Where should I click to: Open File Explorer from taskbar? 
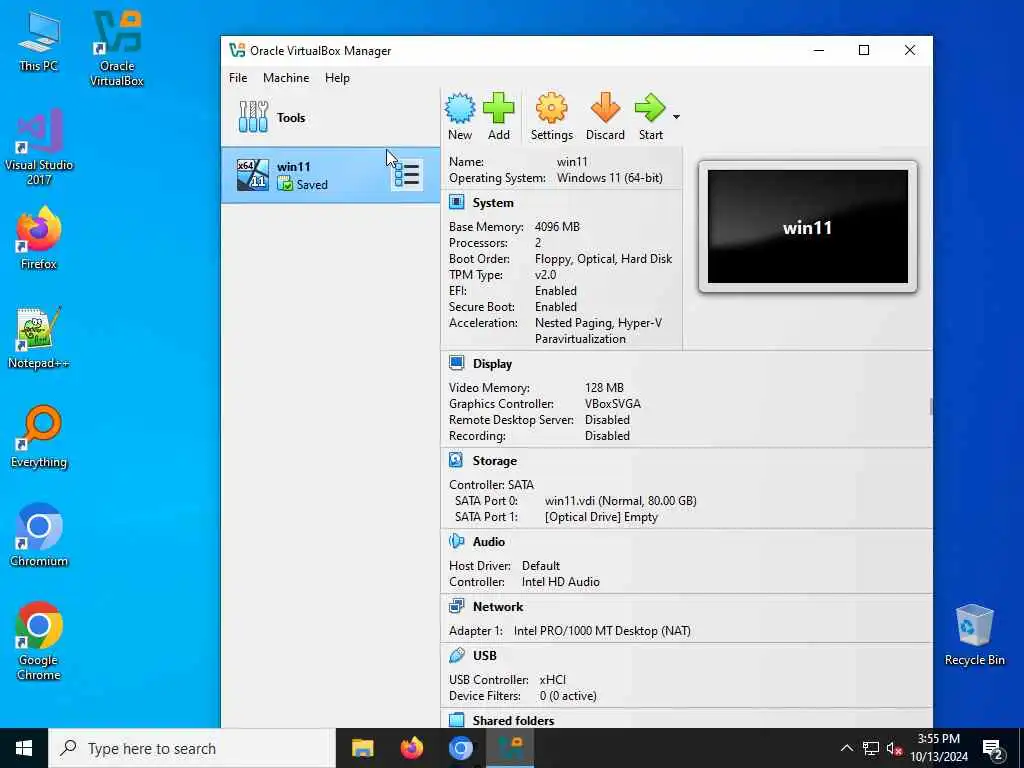(x=362, y=748)
